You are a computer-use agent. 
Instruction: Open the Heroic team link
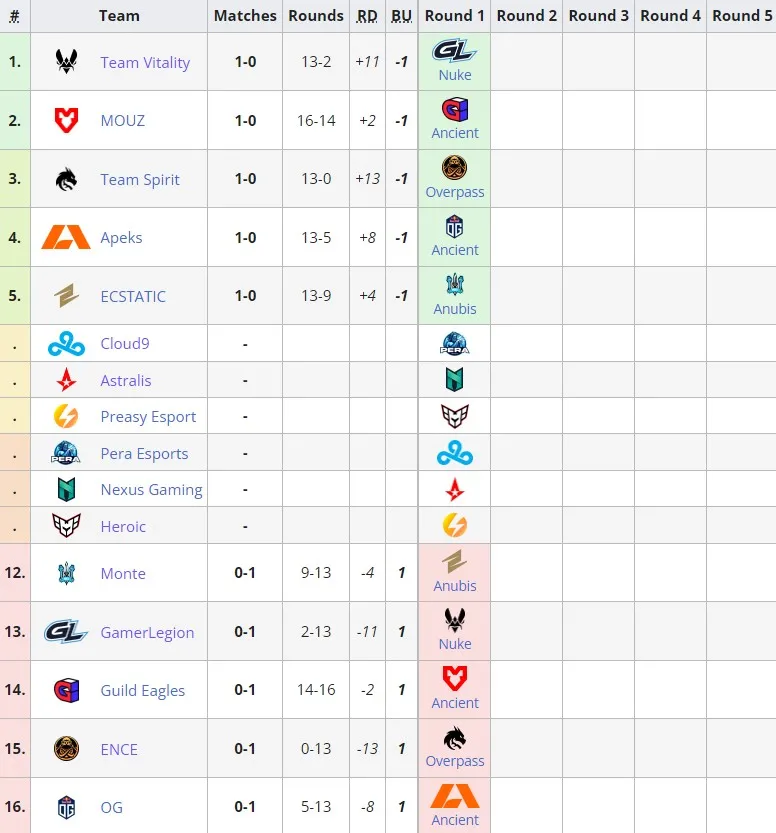click(x=123, y=526)
